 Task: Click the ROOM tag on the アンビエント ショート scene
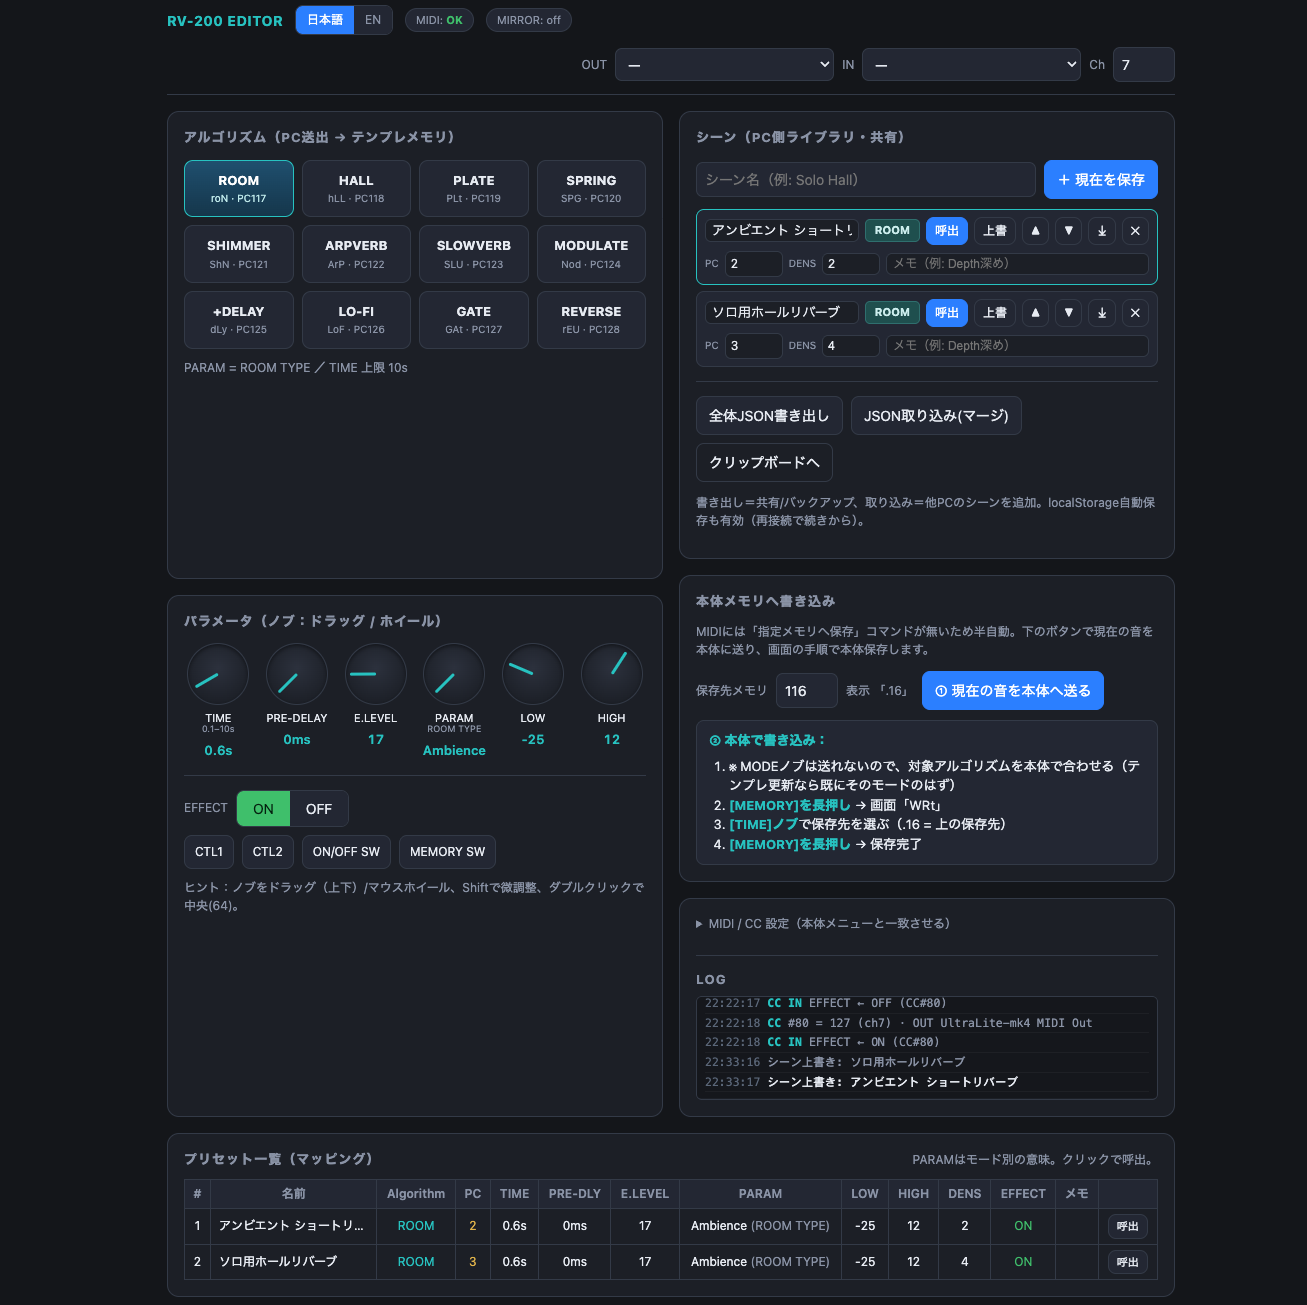click(892, 231)
